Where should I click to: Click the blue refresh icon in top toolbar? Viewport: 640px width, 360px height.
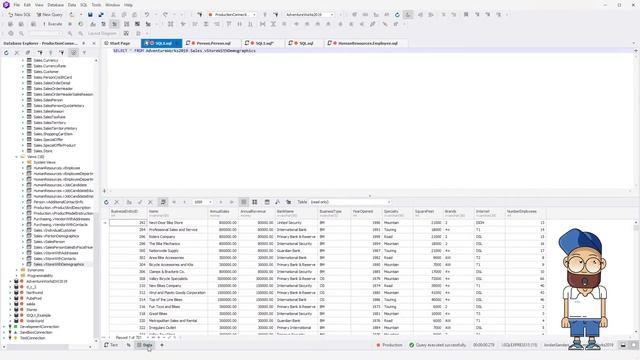click(397, 14)
